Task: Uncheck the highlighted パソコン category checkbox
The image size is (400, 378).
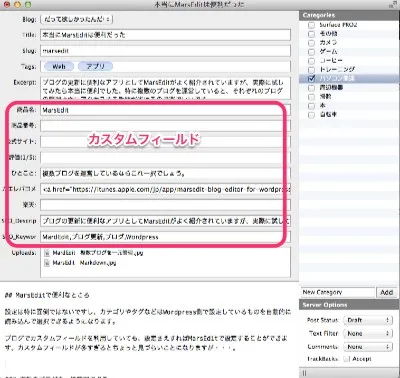Action: tap(311, 79)
